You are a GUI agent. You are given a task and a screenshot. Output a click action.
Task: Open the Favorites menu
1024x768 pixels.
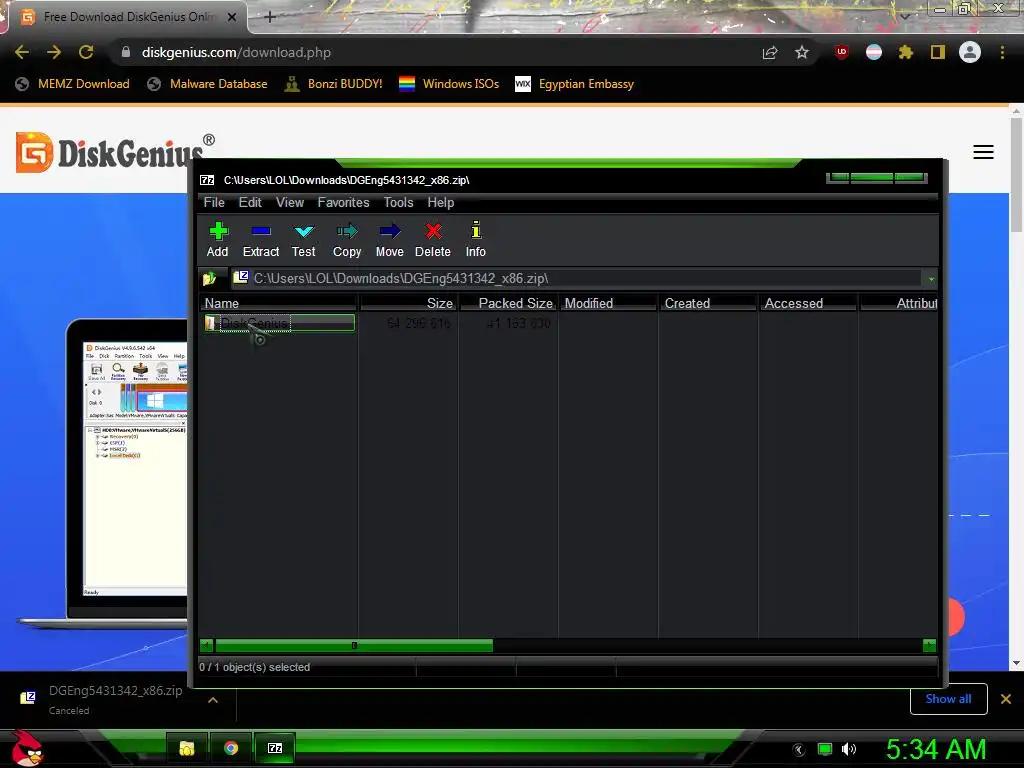pyautogui.click(x=344, y=202)
